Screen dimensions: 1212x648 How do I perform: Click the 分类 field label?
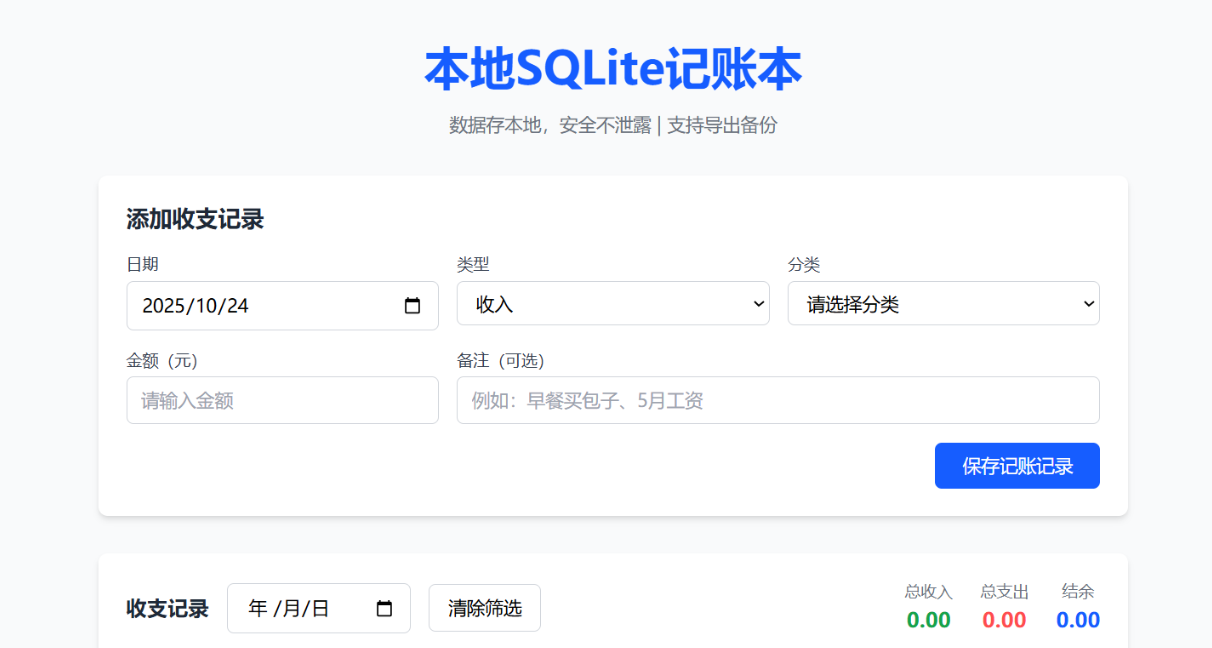point(803,264)
